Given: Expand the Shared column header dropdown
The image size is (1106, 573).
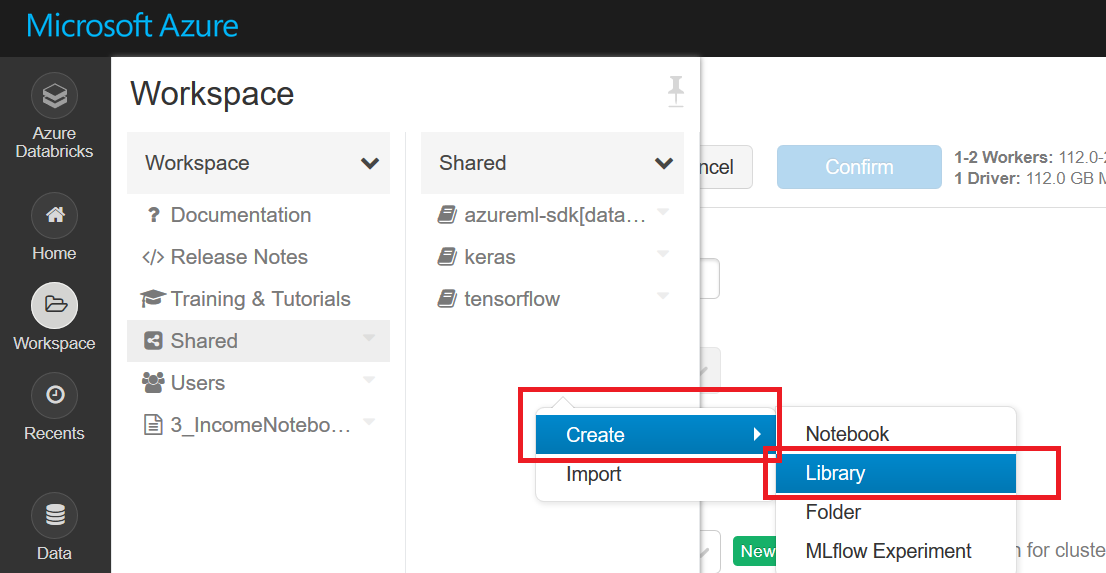Looking at the screenshot, I should (663, 164).
